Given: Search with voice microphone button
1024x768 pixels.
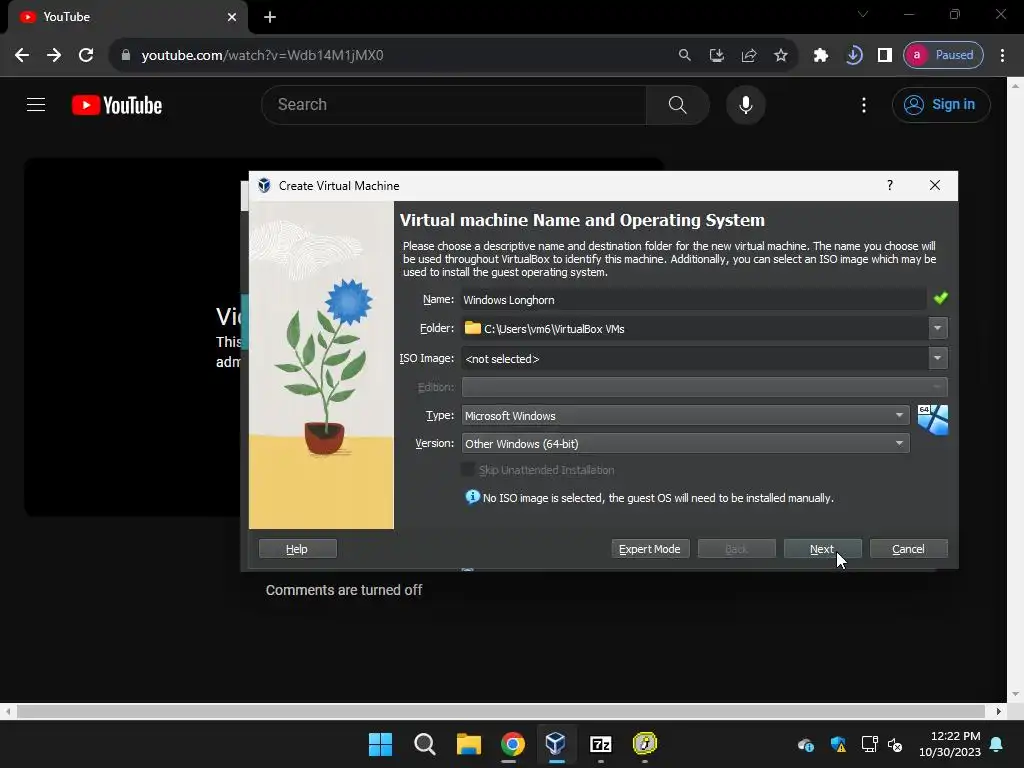Looking at the screenshot, I should pos(745,104).
